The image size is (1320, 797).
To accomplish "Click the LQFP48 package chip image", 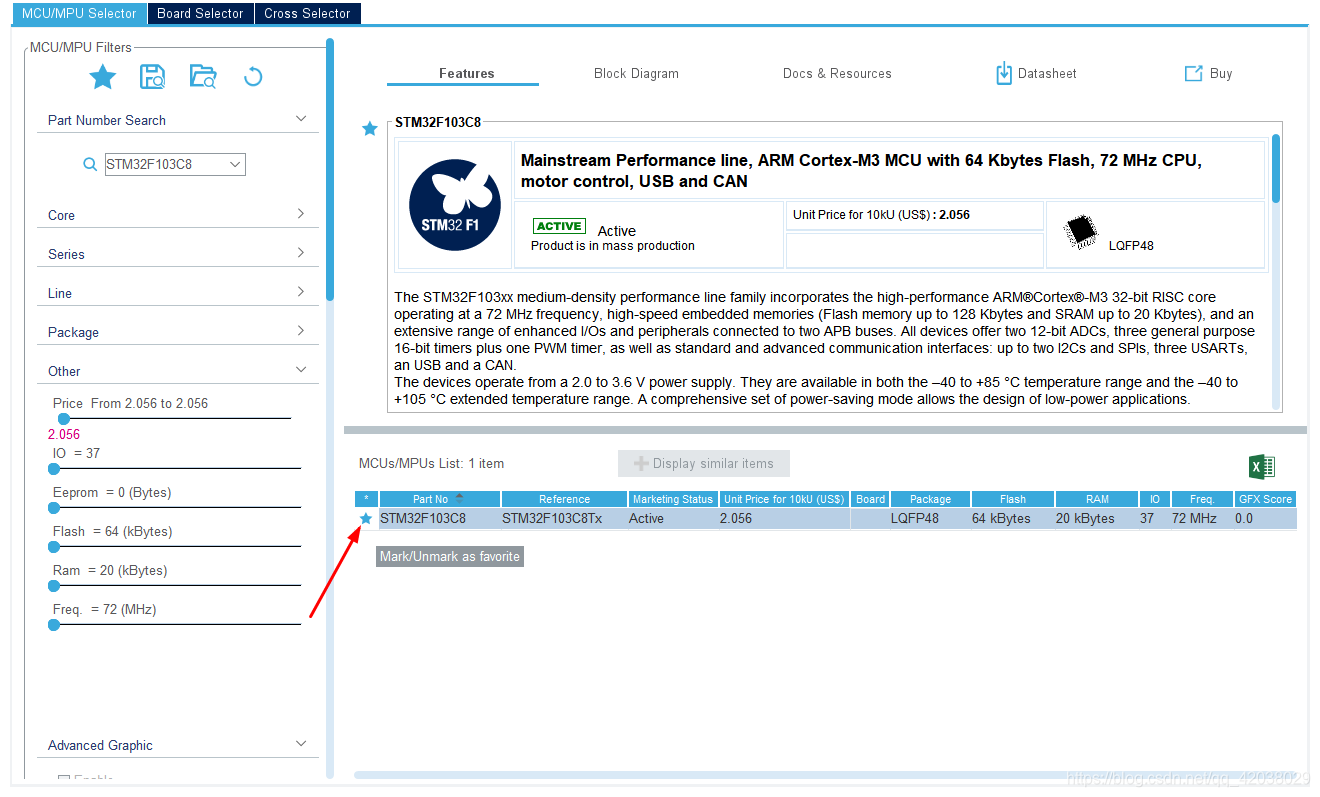I will pyautogui.click(x=1080, y=231).
